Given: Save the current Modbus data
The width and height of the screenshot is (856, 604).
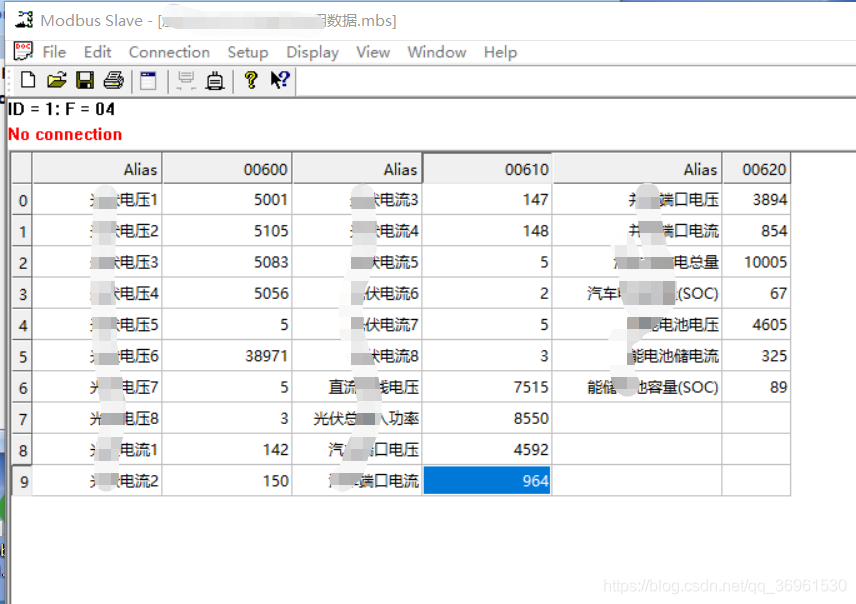Looking at the screenshot, I should [x=85, y=81].
